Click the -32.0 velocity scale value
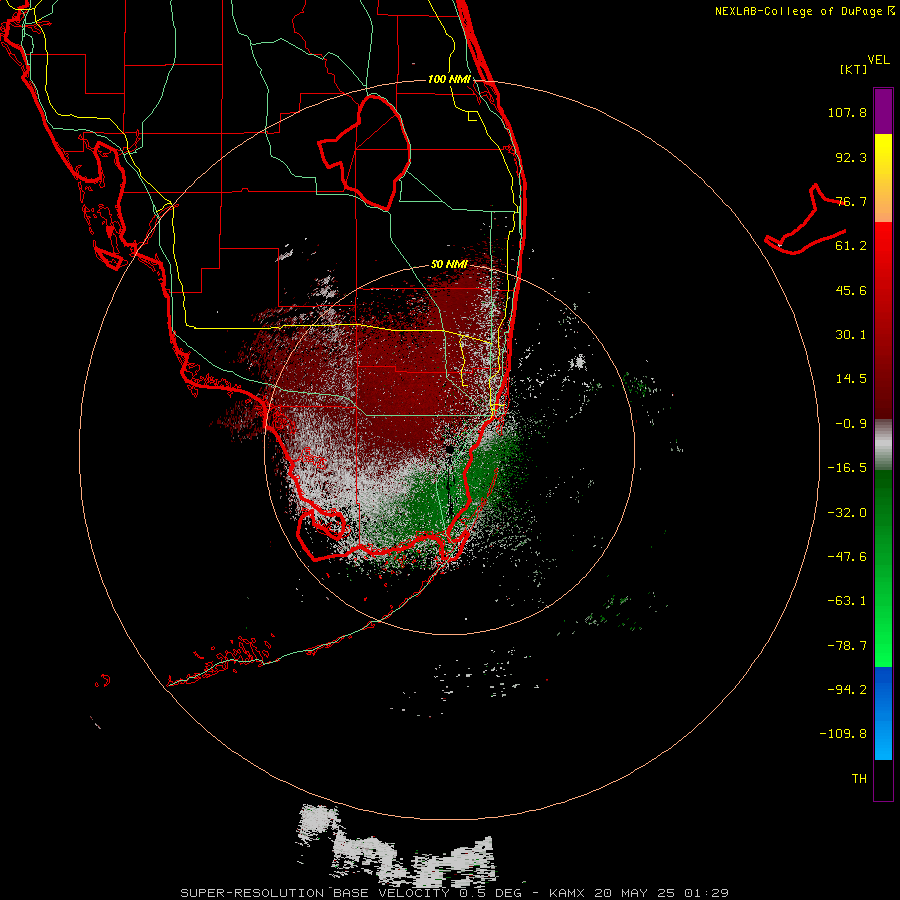 tap(847, 513)
